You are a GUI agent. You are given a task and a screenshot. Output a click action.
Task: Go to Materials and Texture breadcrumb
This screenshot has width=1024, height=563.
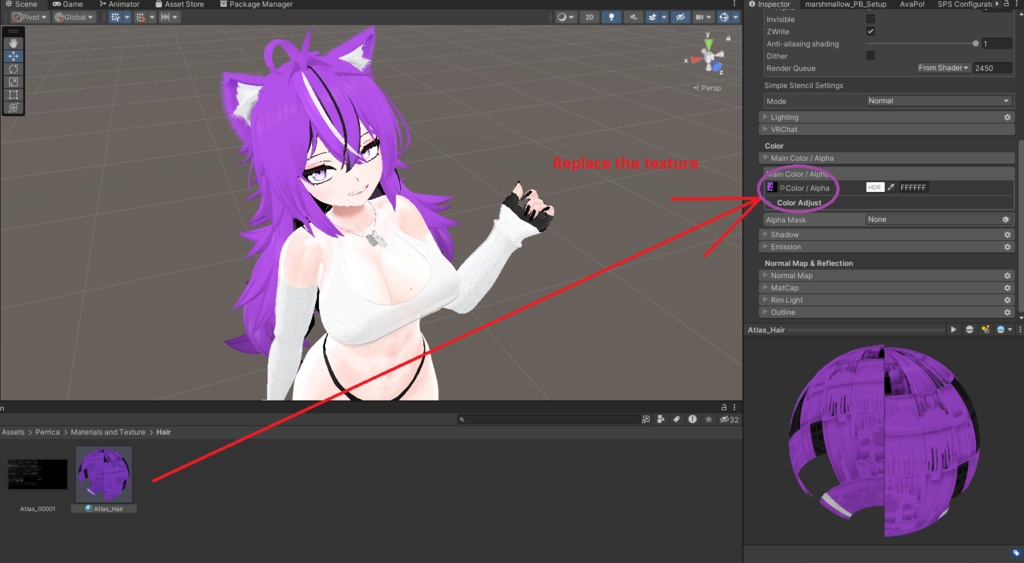click(x=108, y=432)
